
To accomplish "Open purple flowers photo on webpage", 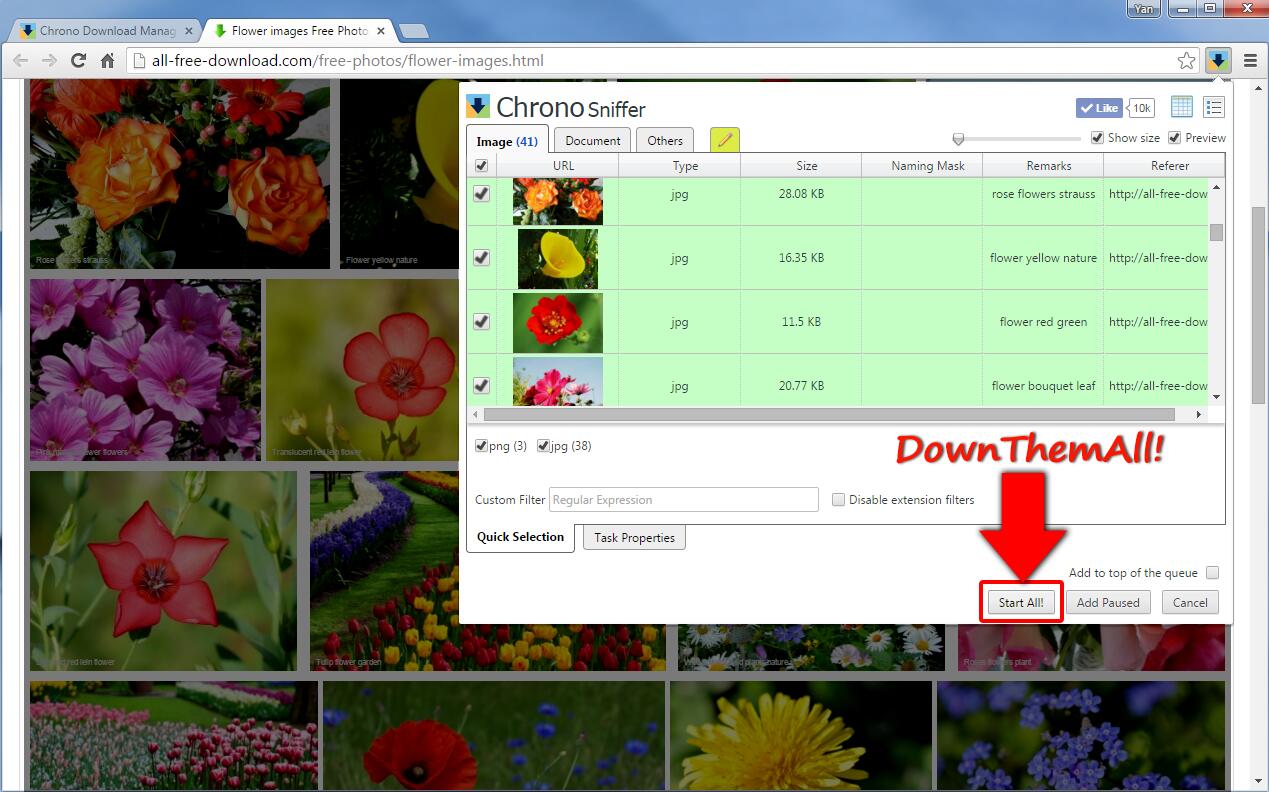I will click(145, 370).
